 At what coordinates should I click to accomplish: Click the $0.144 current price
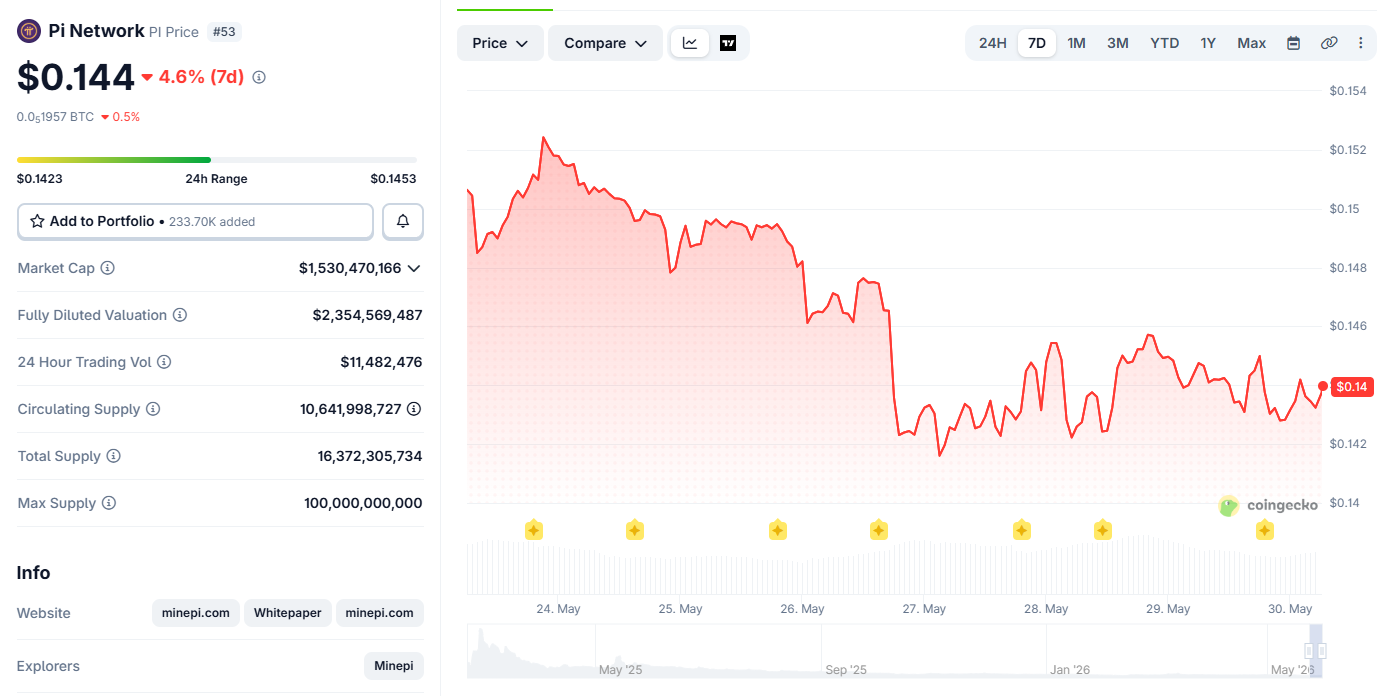pos(75,77)
